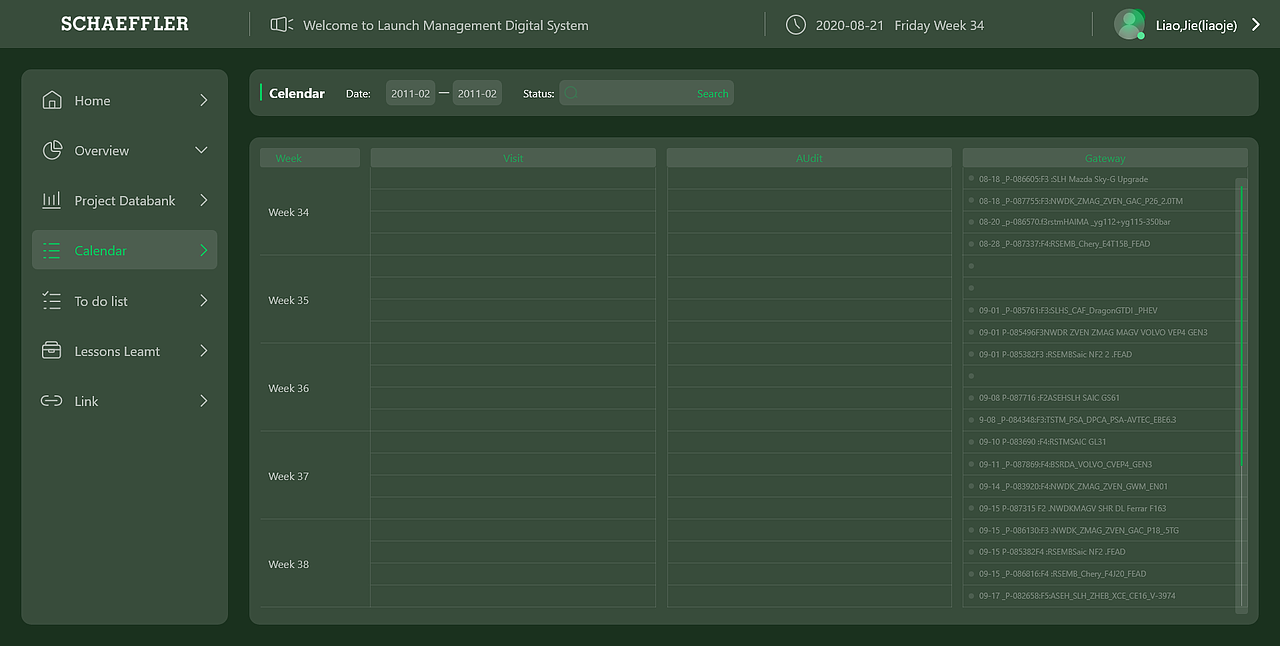Click the Week column header
Image resolution: width=1280 pixels, height=646 pixels.
(310, 158)
